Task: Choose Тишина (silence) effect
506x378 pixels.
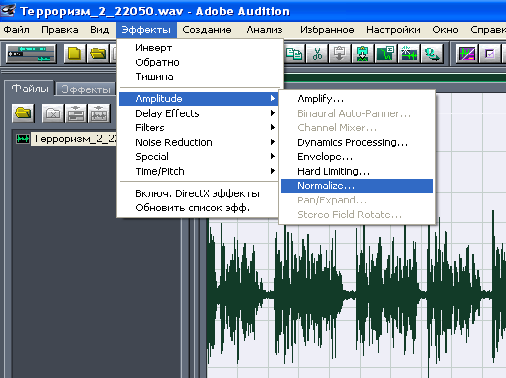Action: [200, 77]
